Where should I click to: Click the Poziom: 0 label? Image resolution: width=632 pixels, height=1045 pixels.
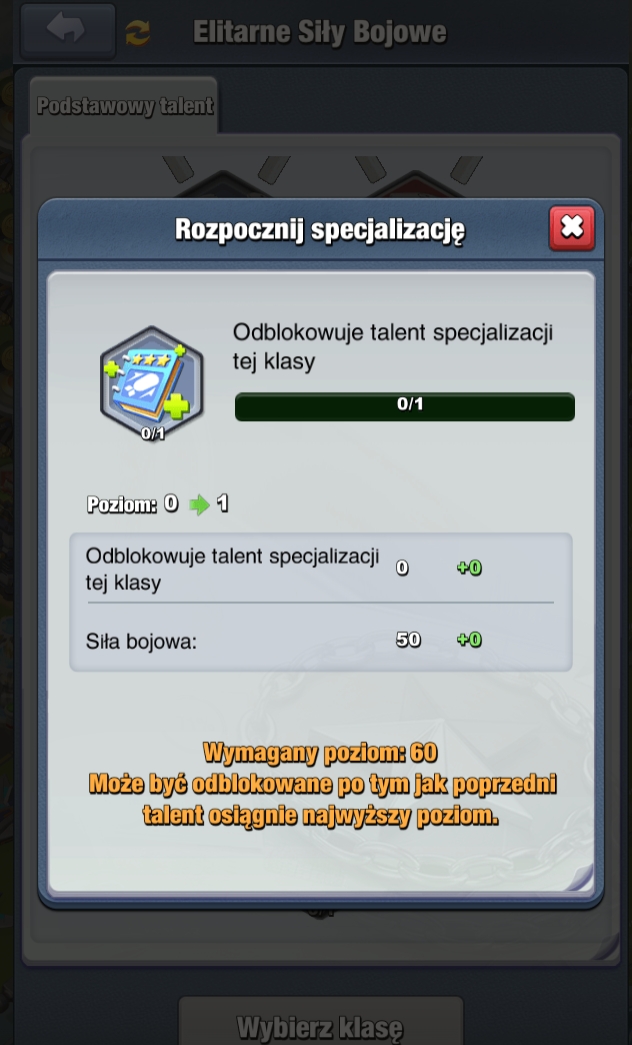[133, 505]
